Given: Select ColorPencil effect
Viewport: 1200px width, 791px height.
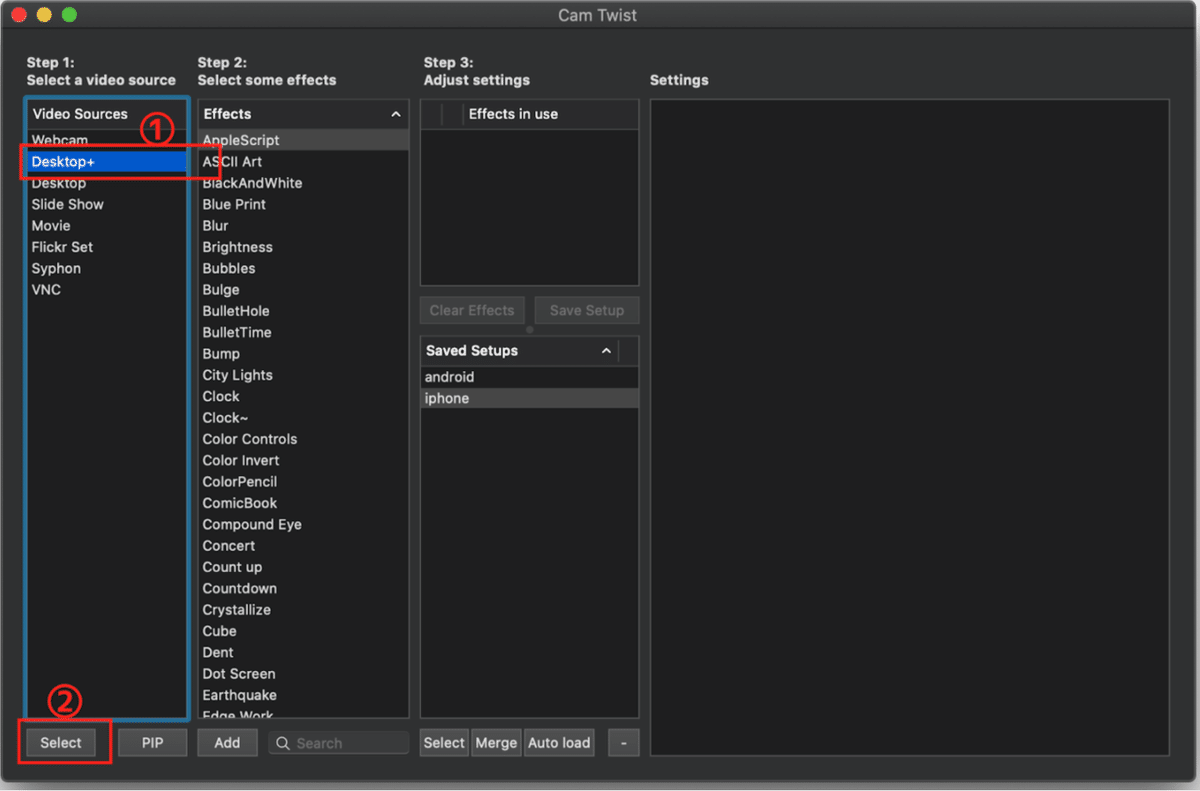Looking at the screenshot, I should point(303,481).
